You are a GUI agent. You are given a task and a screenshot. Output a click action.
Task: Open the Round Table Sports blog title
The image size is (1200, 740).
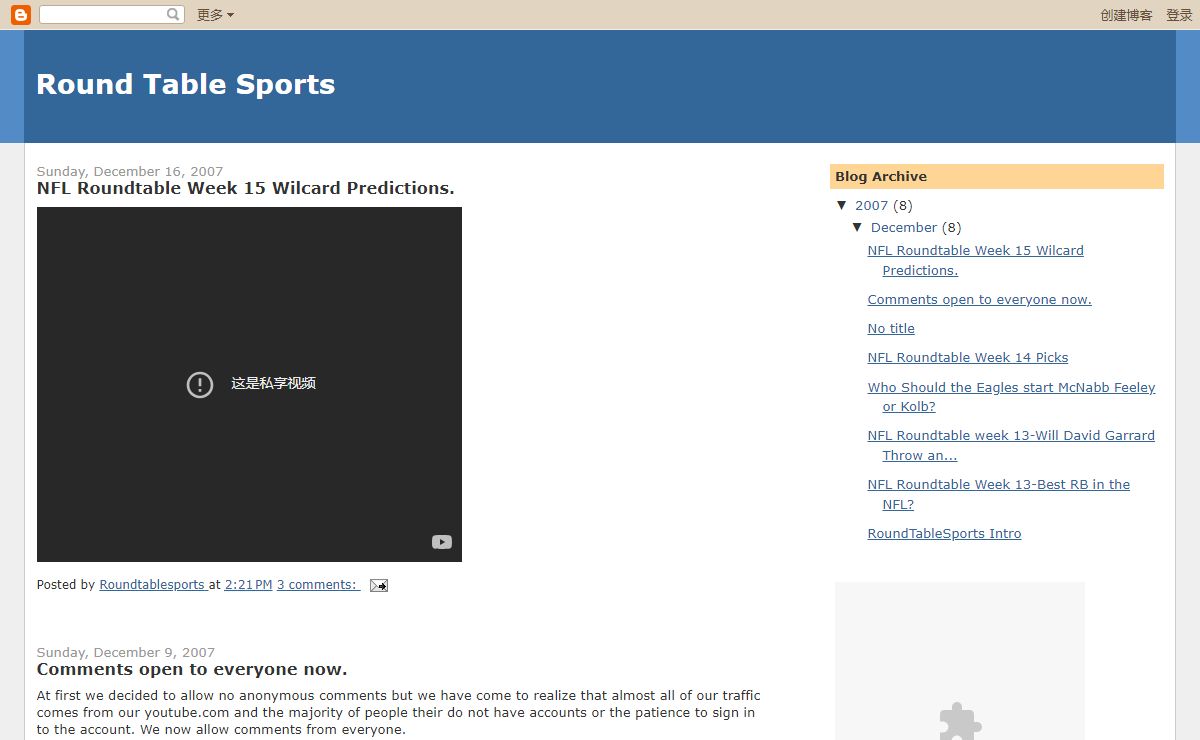(186, 84)
